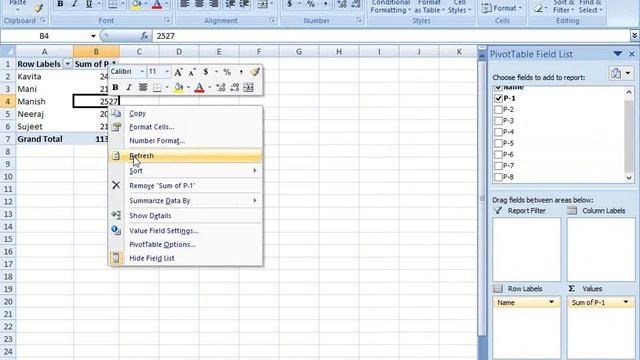Click field list scrollbar down arrow

[629, 178]
